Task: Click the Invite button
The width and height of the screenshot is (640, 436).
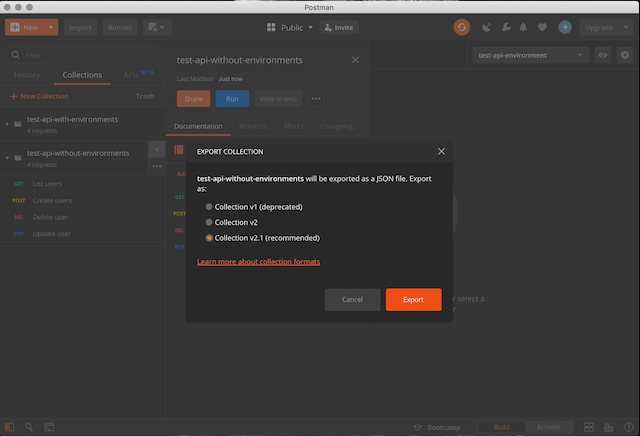Action: (x=339, y=27)
